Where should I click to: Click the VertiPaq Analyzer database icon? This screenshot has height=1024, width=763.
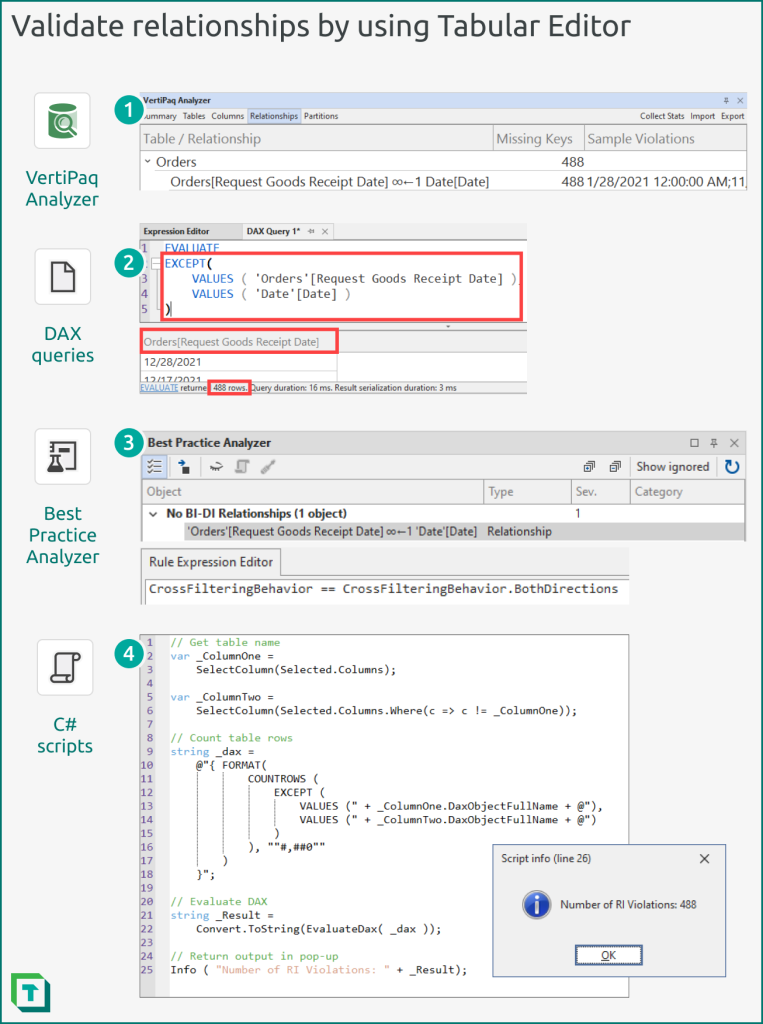pyautogui.click(x=62, y=121)
